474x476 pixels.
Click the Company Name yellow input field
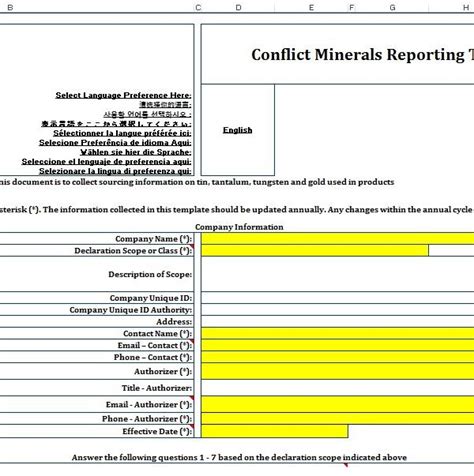[338, 239]
